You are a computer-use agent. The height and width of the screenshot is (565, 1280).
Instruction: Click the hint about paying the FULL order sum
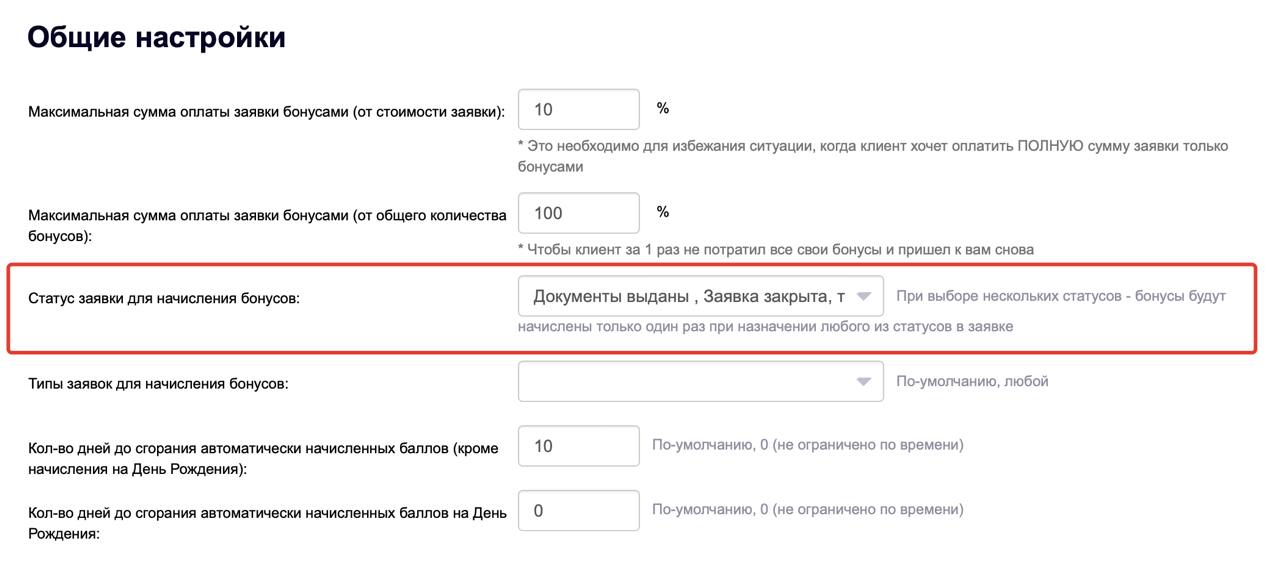[x=872, y=146]
